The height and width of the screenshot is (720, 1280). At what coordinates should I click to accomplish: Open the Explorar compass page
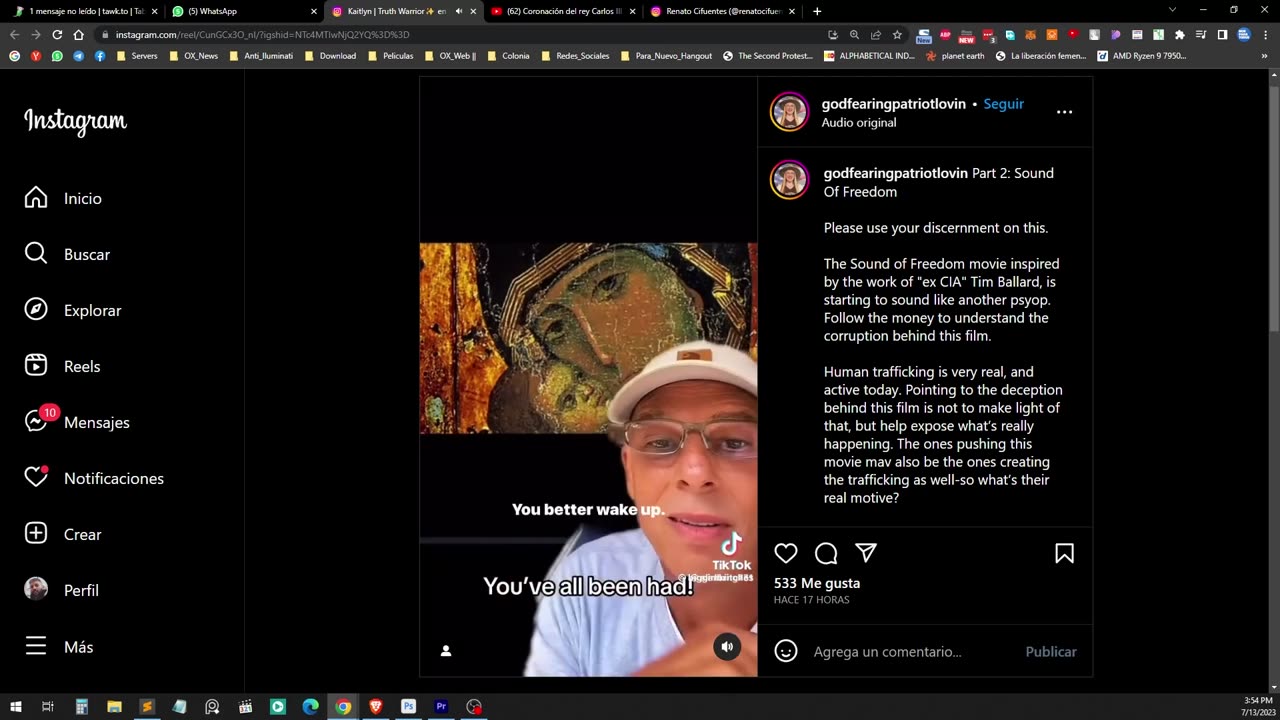73,310
